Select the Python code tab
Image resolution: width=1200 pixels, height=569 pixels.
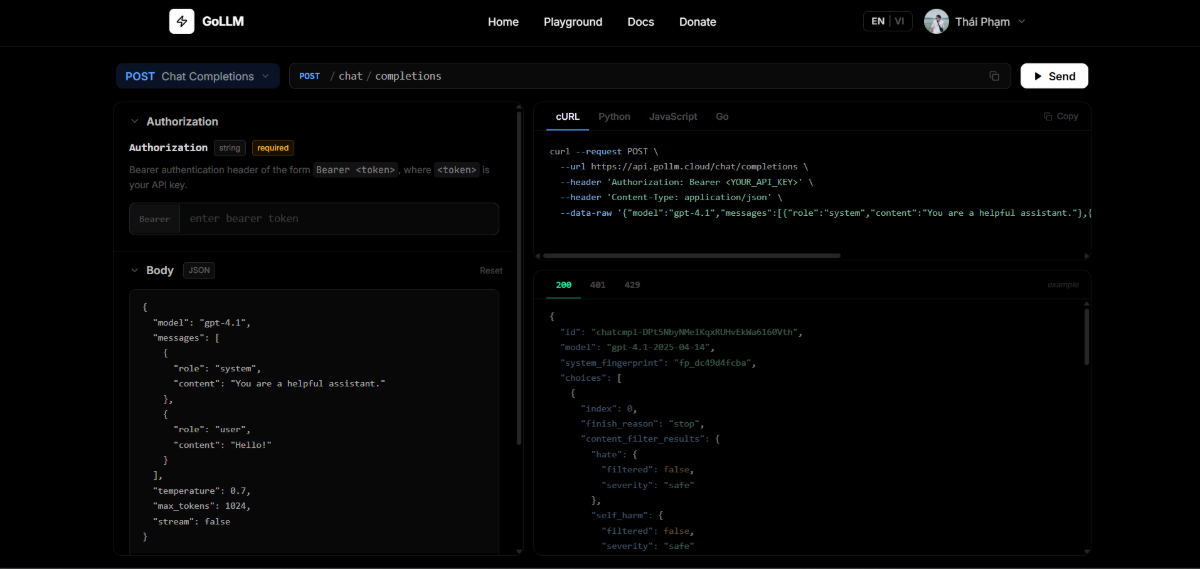pos(614,116)
